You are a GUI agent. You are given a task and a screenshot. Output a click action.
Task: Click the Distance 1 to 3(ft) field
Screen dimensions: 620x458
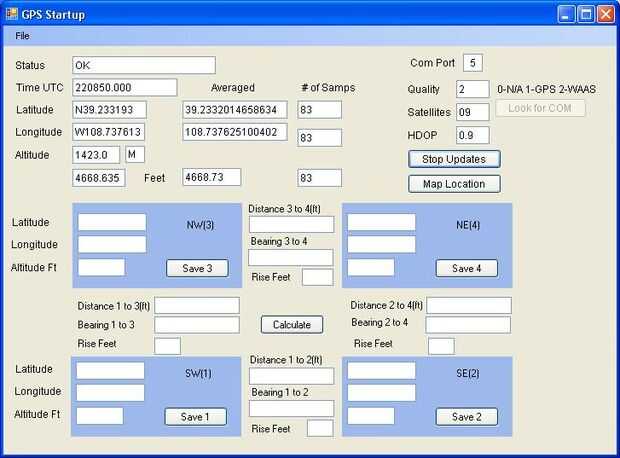pyautogui.click(x=197, y=306)
